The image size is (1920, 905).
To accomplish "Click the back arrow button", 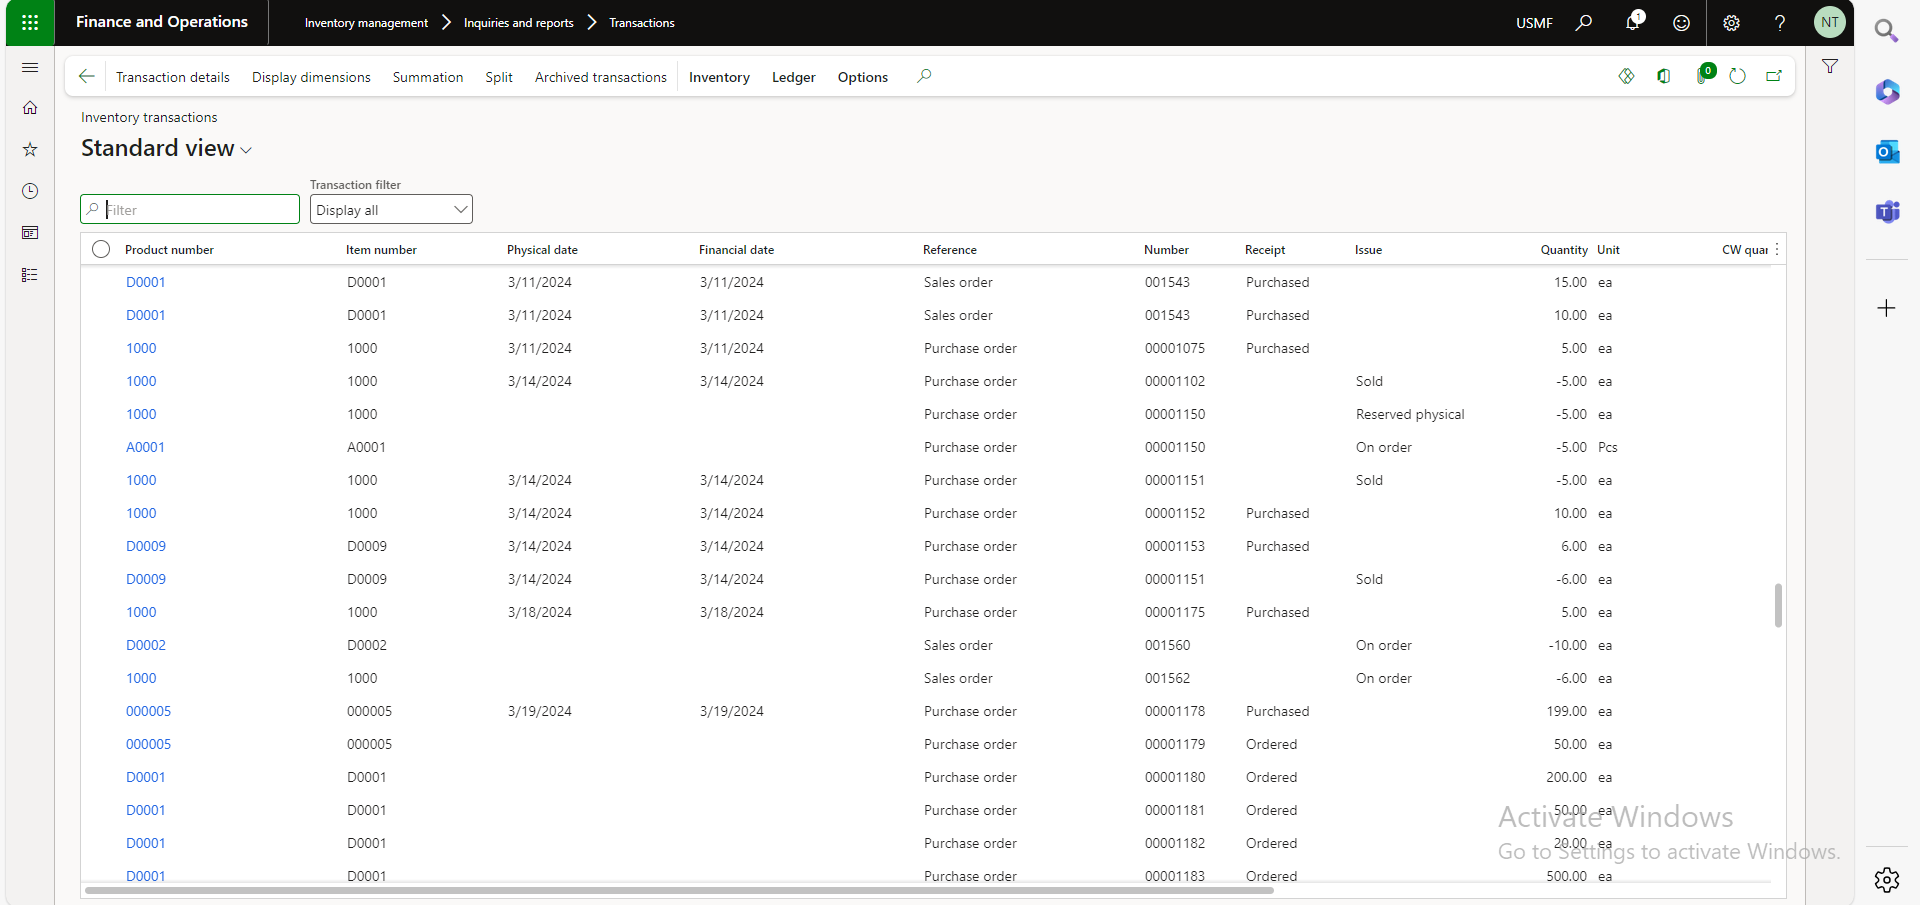I will 87,76.
